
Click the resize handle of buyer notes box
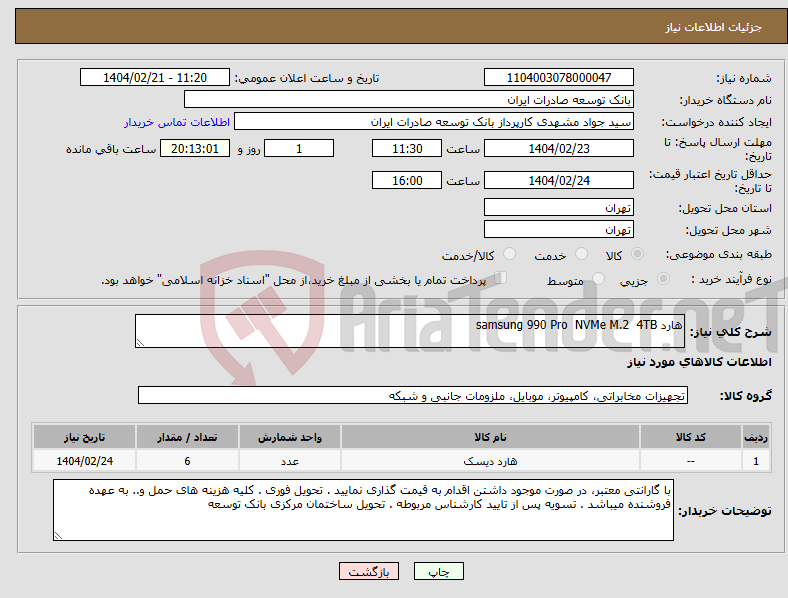click(58, 536)
